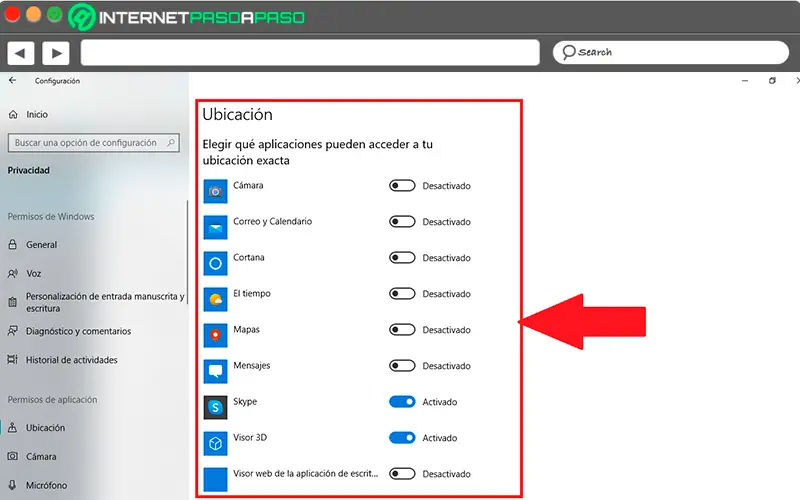The image size is (800, 500).
Task: Enable location toggle for Correo y Calendario
Action: pos(402,221)
